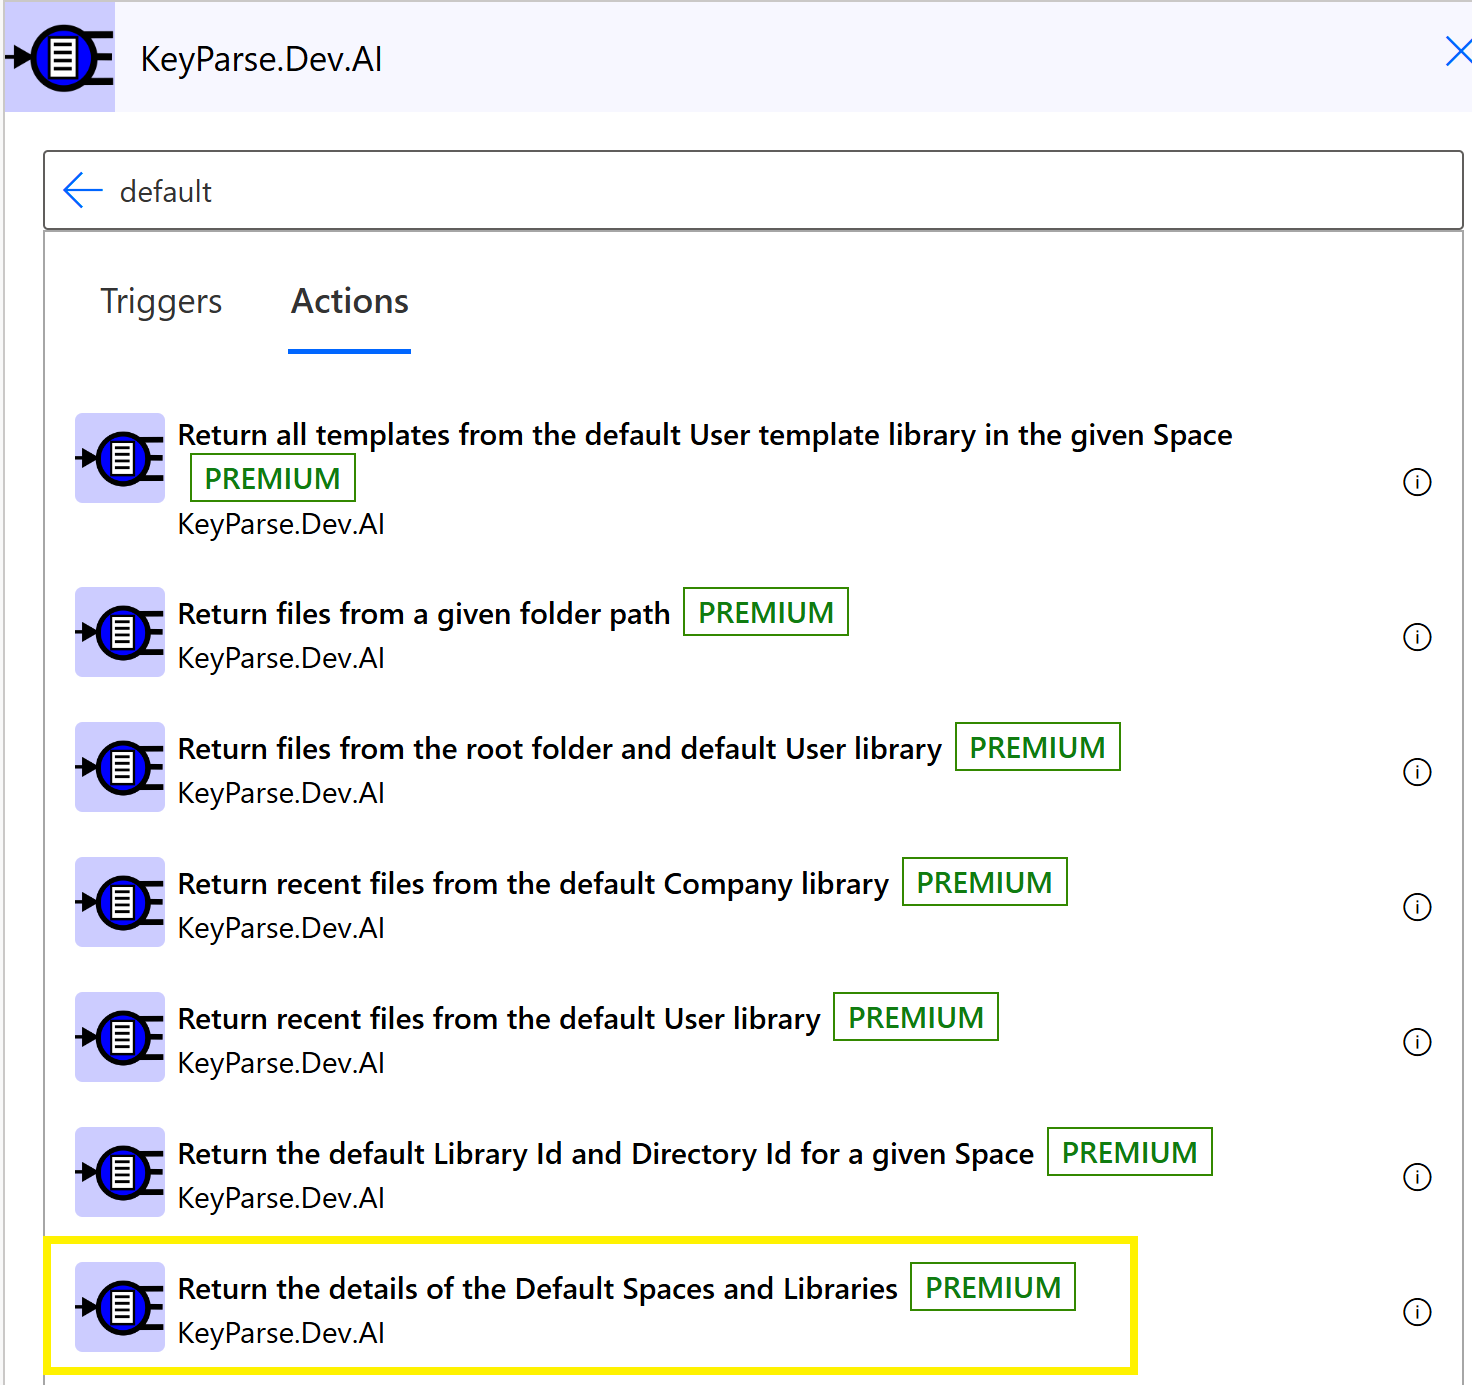Click the 'KeyParse.Dev.AI' title in the header
The image size is (1472, 1385).
pyautogui.click(x=262, y=59)
